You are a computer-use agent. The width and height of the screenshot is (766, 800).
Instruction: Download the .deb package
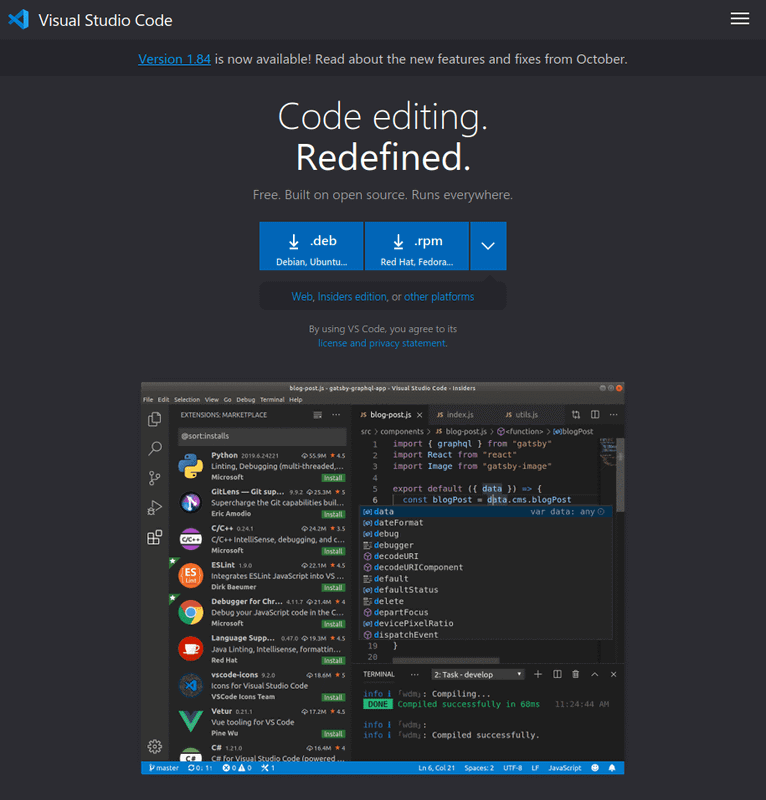point(311,246)
